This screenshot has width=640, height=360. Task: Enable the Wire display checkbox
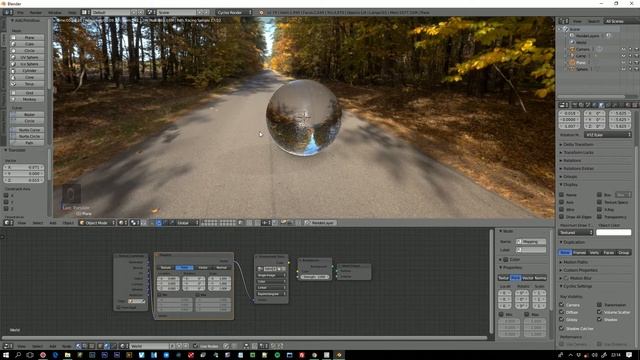[562, 209]
